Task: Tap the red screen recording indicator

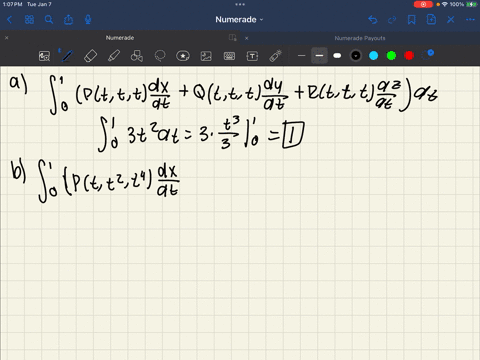Action: pyautogui.click(x=423, y=4)
